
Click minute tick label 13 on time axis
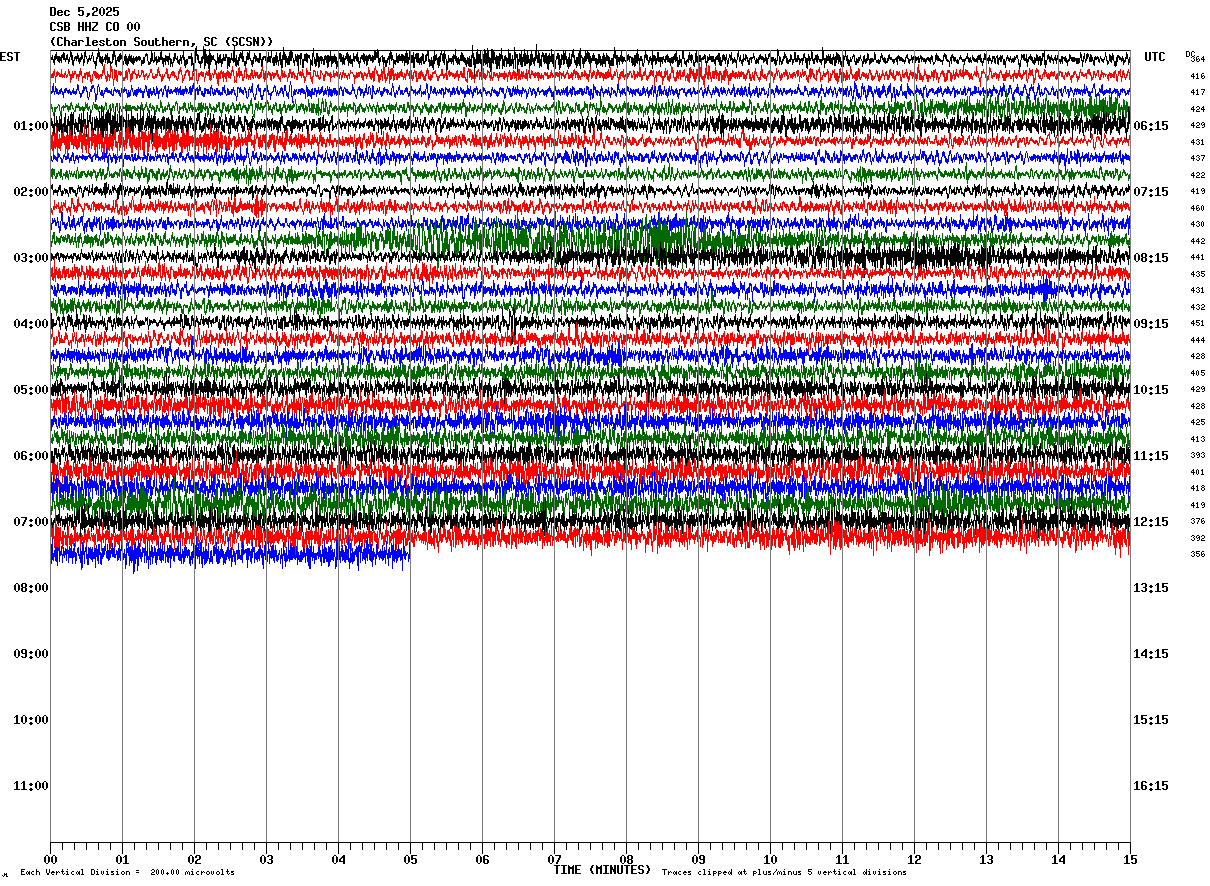coord(986,859)
